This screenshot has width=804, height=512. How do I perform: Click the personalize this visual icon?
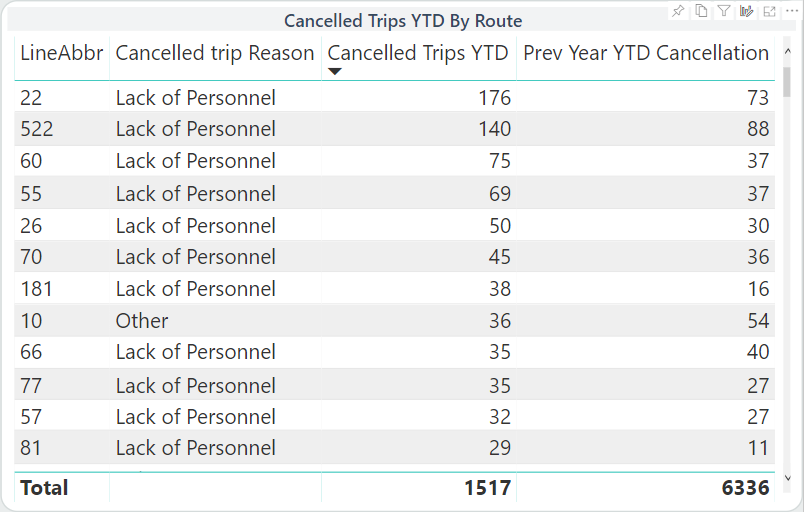click(746, 11)
